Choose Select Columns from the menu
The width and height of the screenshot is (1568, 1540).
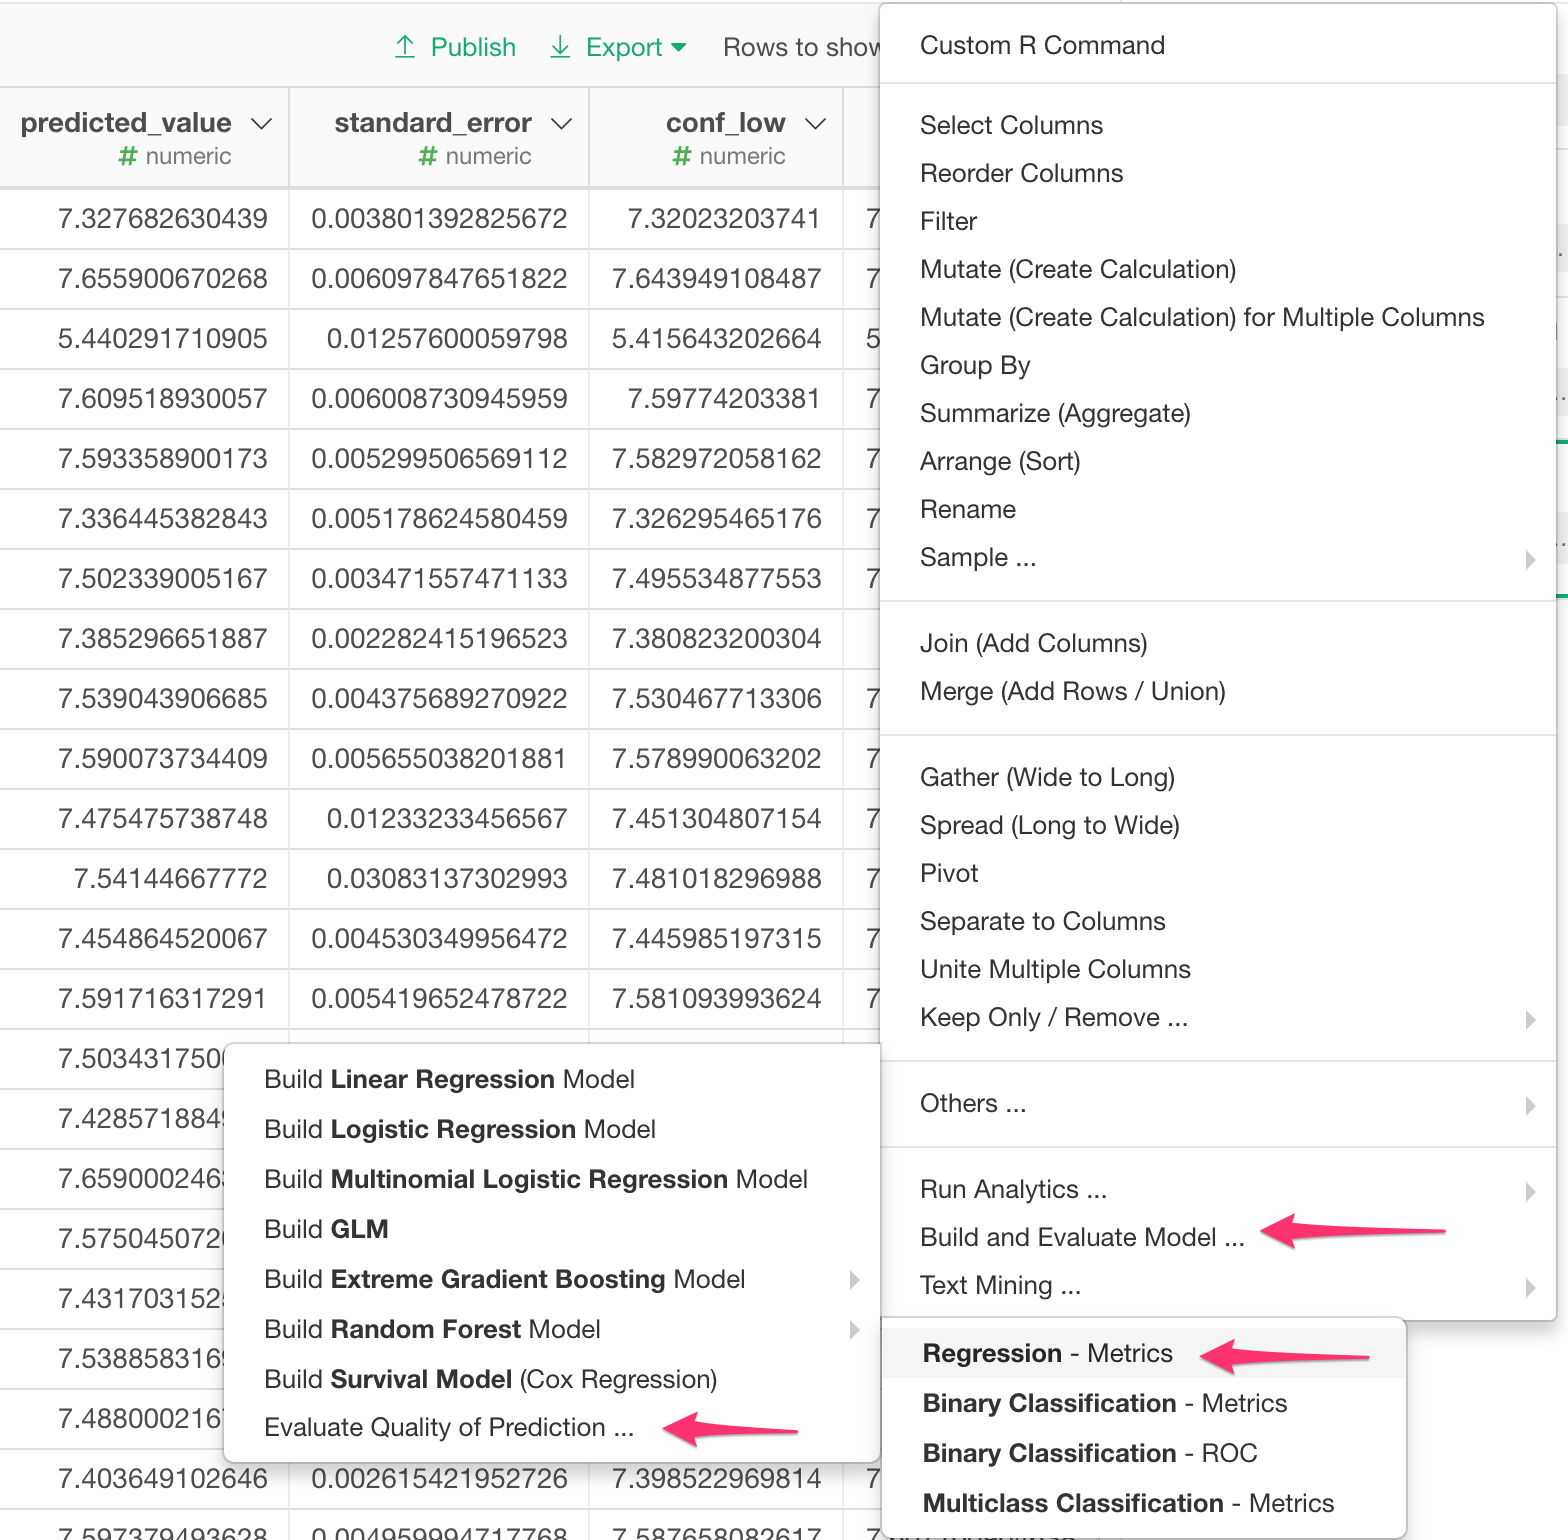[1011, 125]
